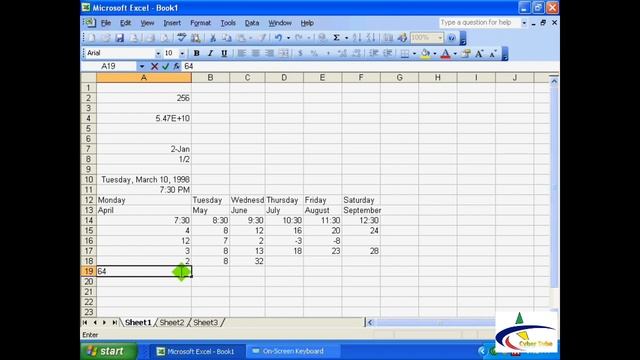Click the AutoSum sigma icon

click(x=336, y=38)
